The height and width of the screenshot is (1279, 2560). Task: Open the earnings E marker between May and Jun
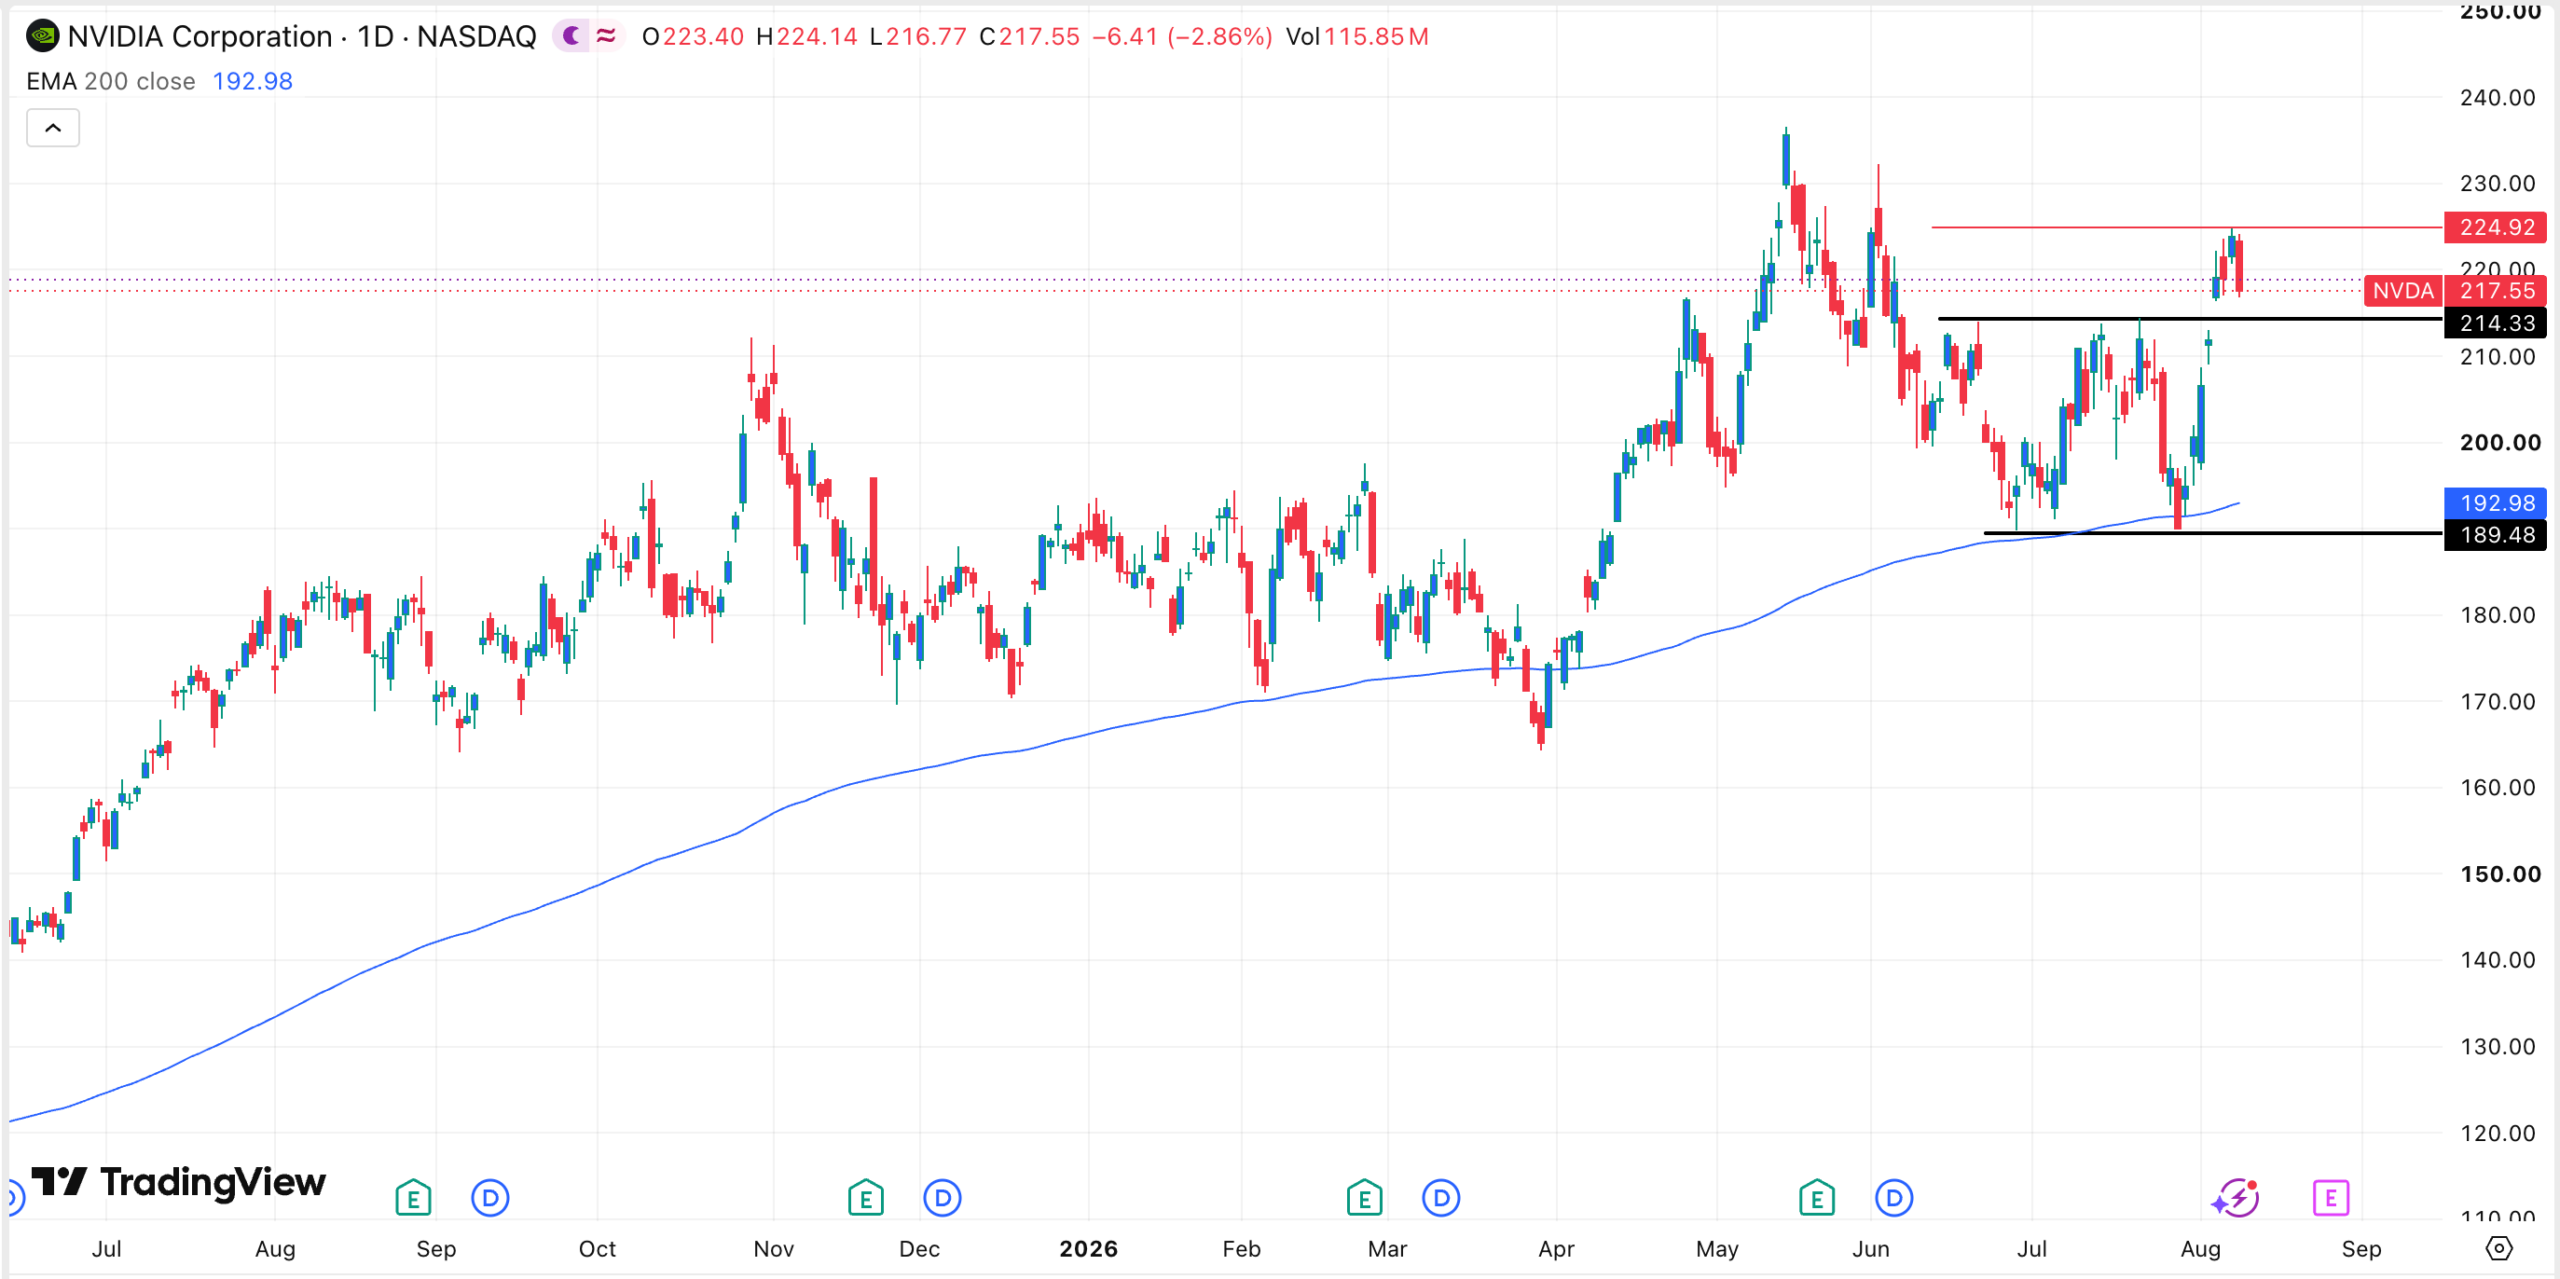[1817, 1197]
